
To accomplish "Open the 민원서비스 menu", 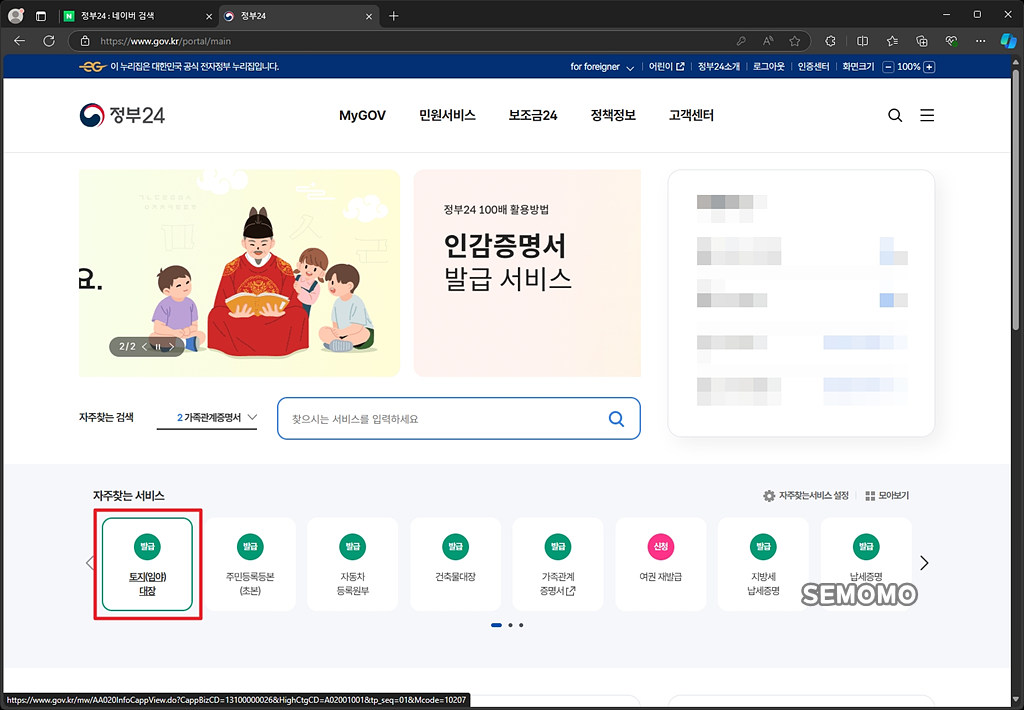I will 447,116.
